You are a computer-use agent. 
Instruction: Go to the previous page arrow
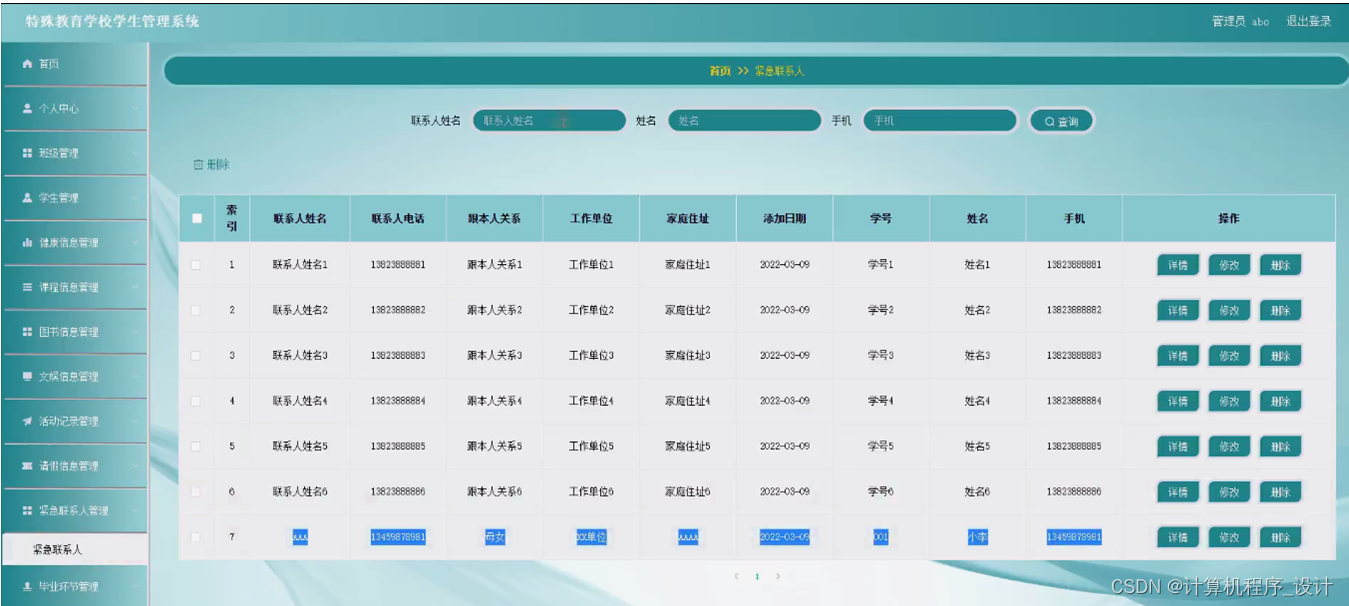tap(737, 577)
